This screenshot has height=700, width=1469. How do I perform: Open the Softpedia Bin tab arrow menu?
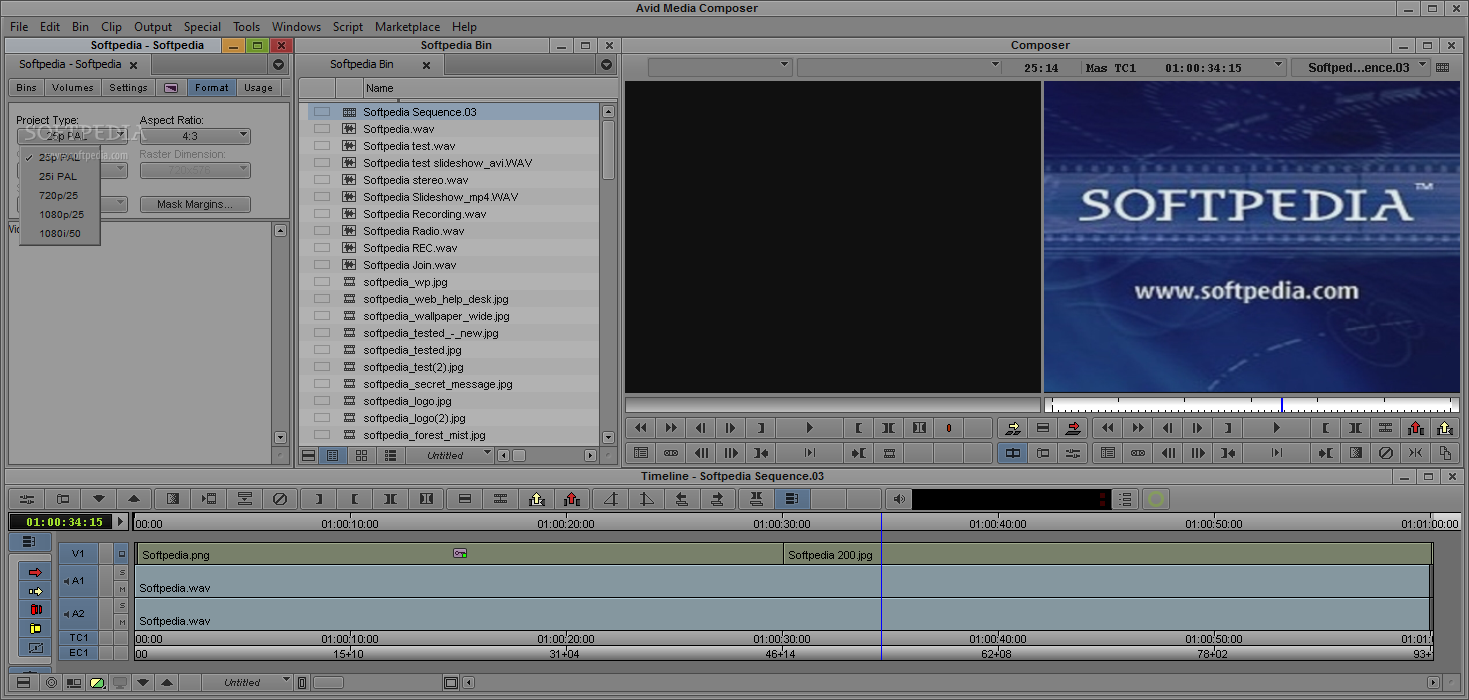point(607,64)
